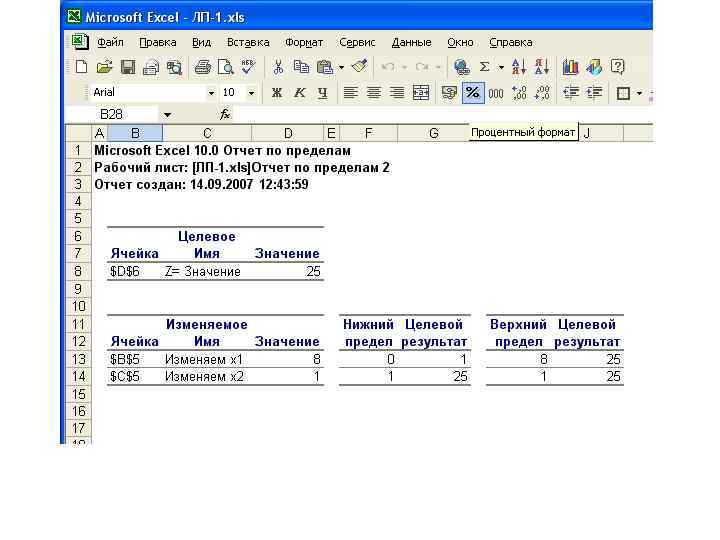
Task: Decrease indent icon
Action: [571, 93]
